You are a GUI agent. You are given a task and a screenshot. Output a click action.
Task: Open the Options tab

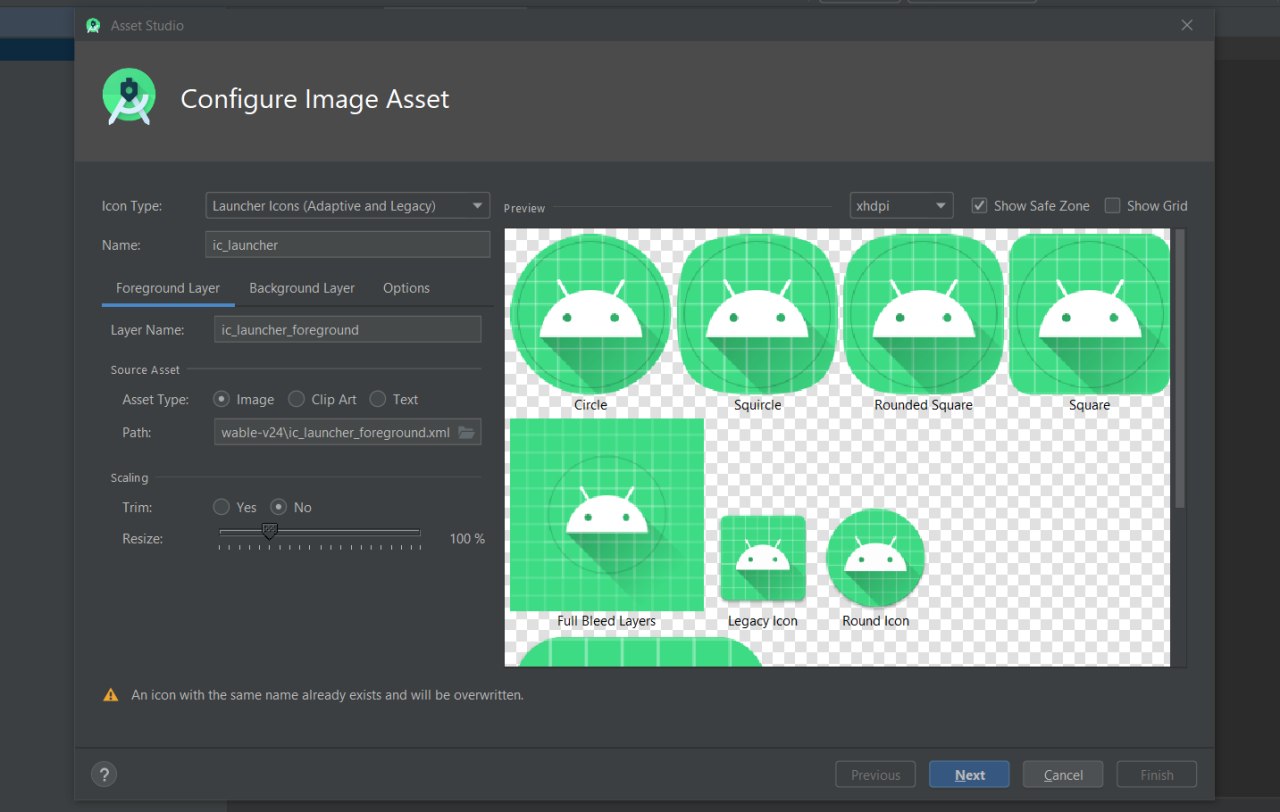[x=406, y=288]
